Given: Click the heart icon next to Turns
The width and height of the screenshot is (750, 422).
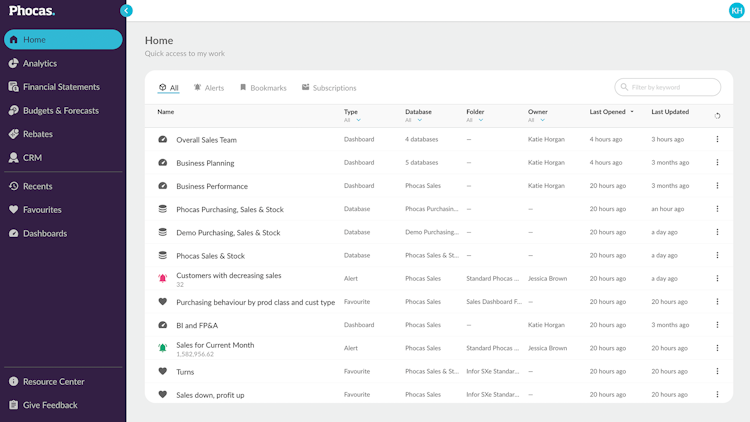Looking at the screenshot, I should pos(163,372).
